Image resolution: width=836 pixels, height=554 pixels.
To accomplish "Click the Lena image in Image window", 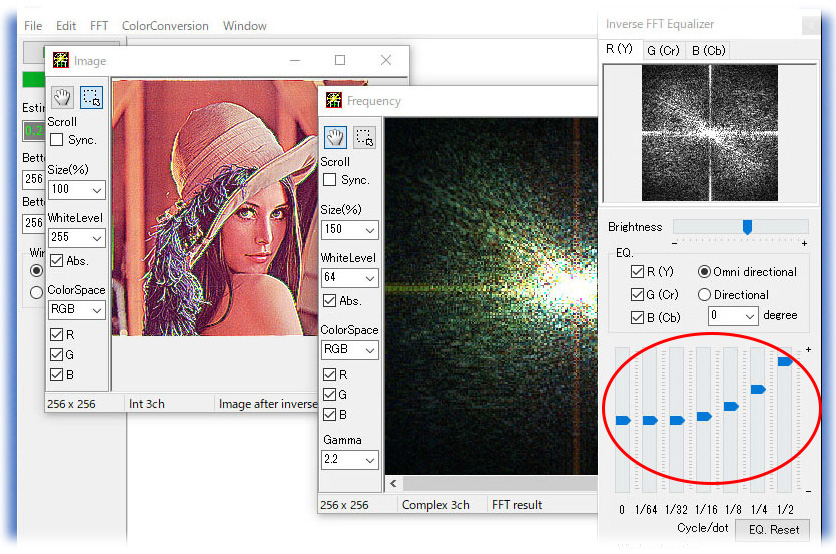I will (x=215, y=208).
